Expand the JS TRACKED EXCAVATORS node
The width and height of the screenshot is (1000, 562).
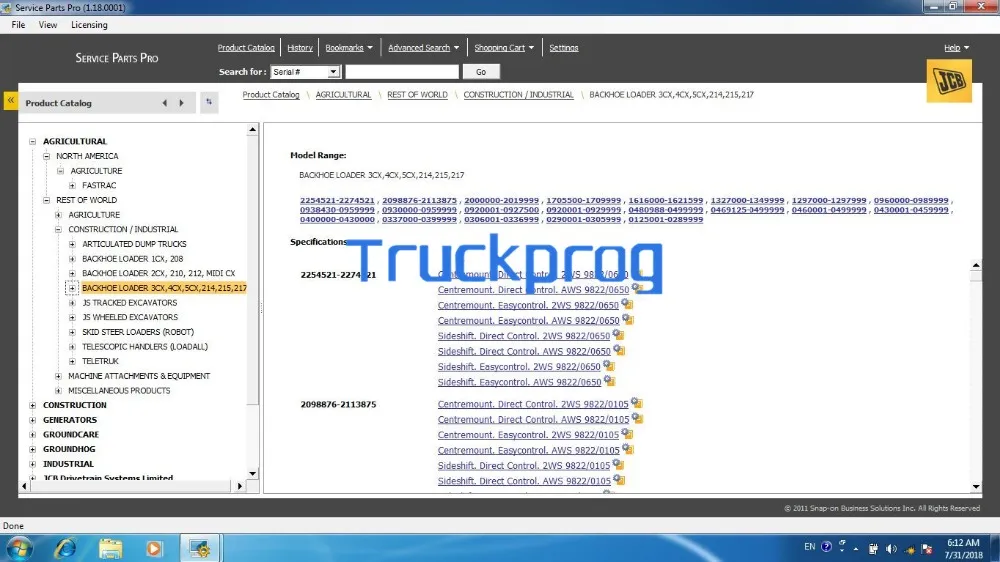click(72, 303)
